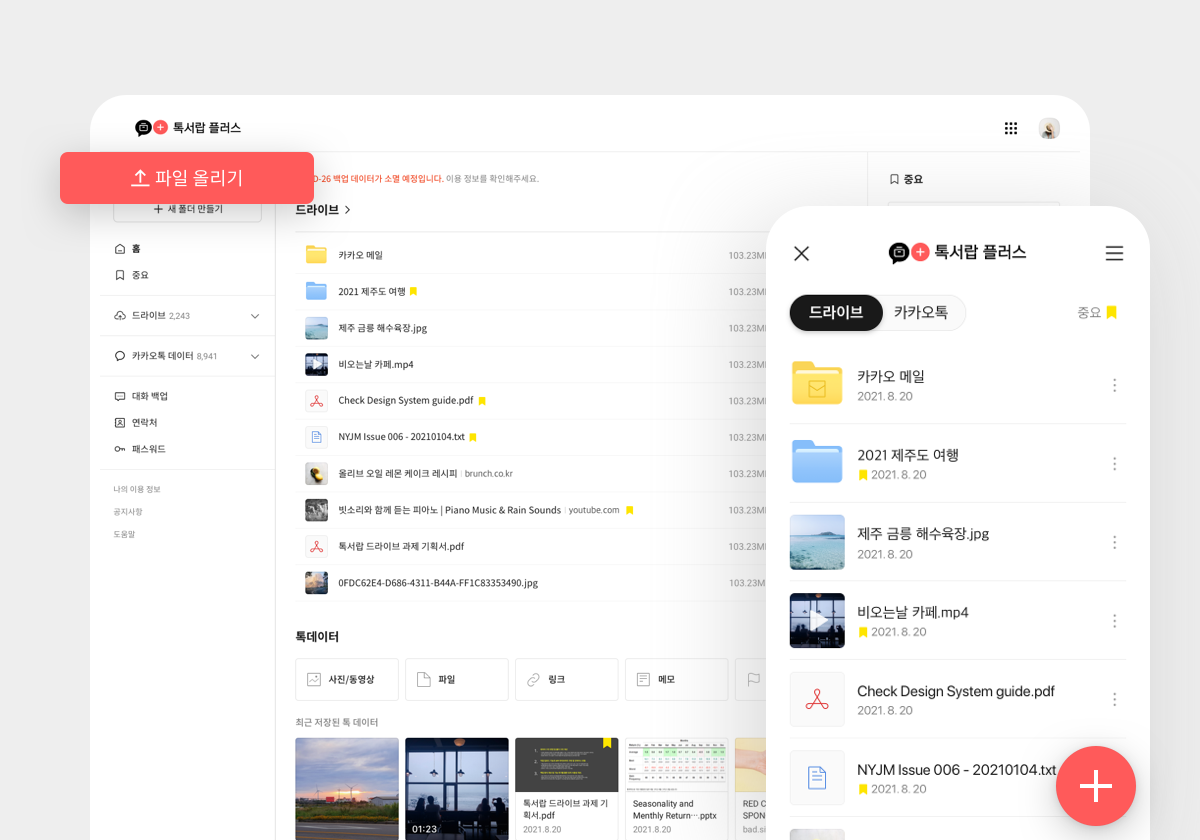Open 대화 백업 in the sidebar
Viewport: 1200px width, 840px height.
coord(141,396)
